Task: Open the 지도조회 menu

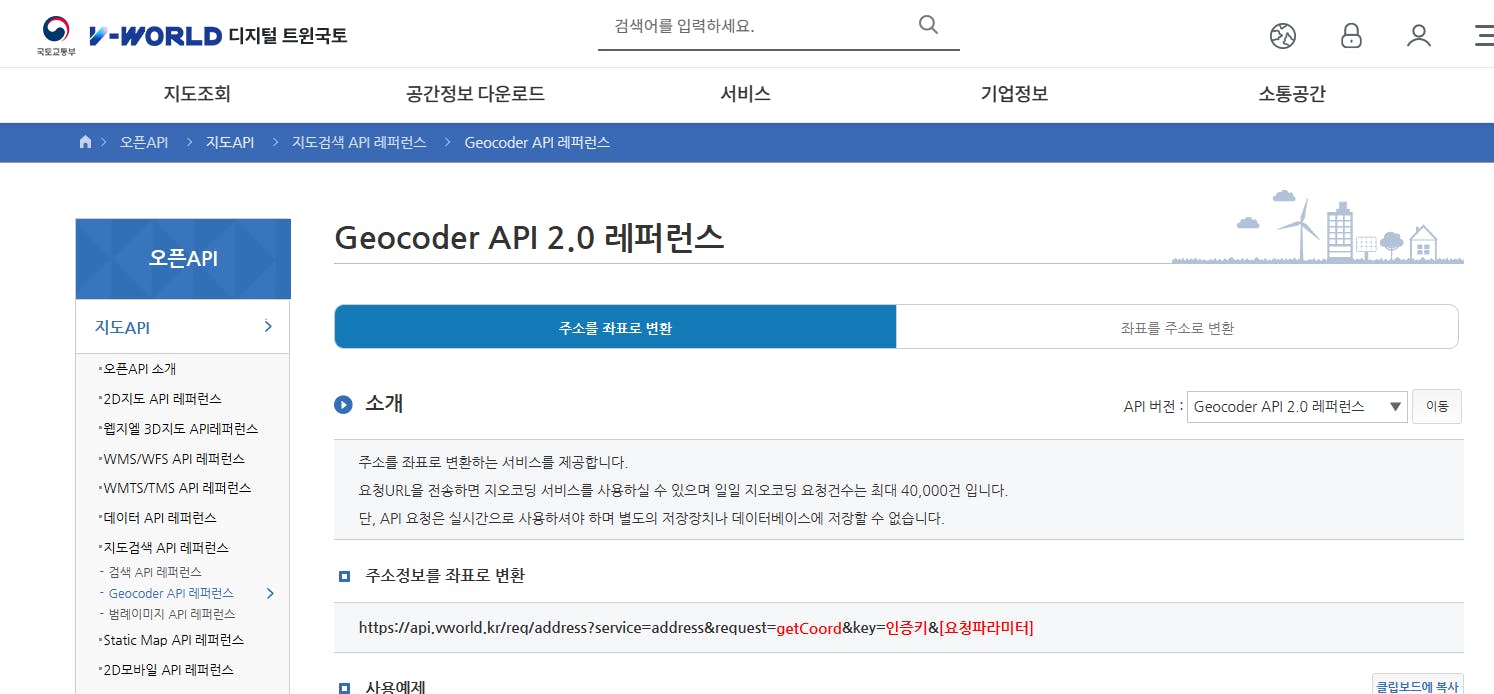Action: coord(197,95)
